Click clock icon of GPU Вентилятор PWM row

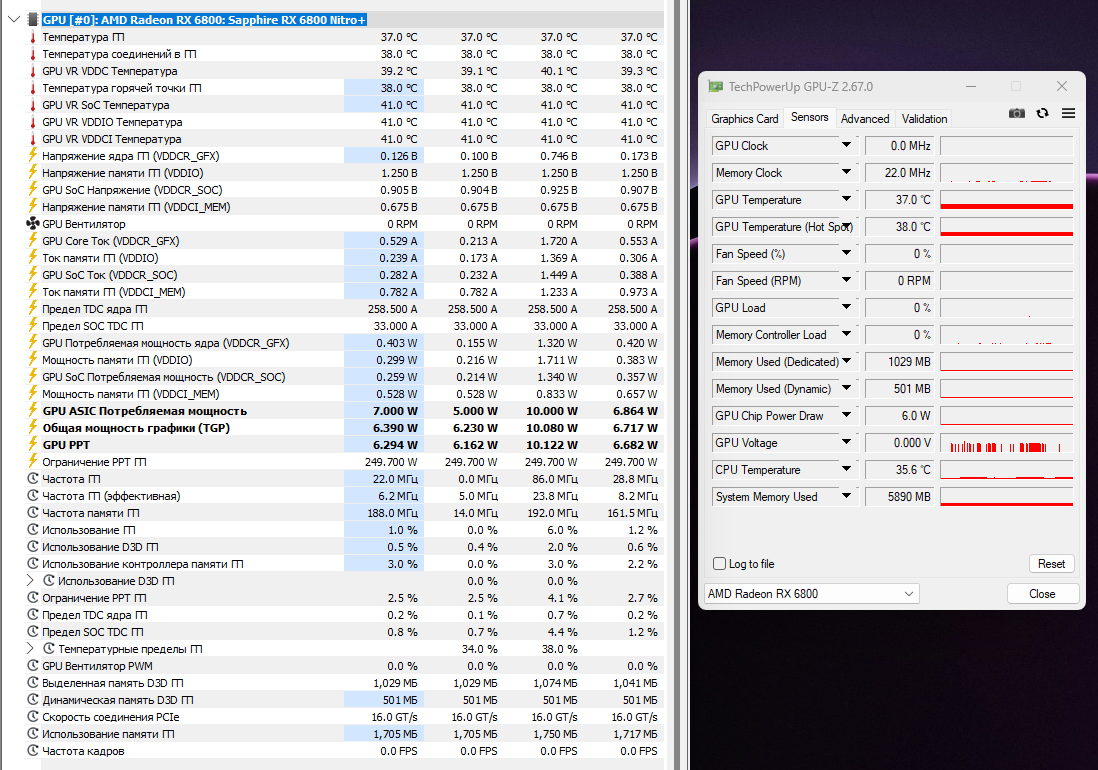32,666
